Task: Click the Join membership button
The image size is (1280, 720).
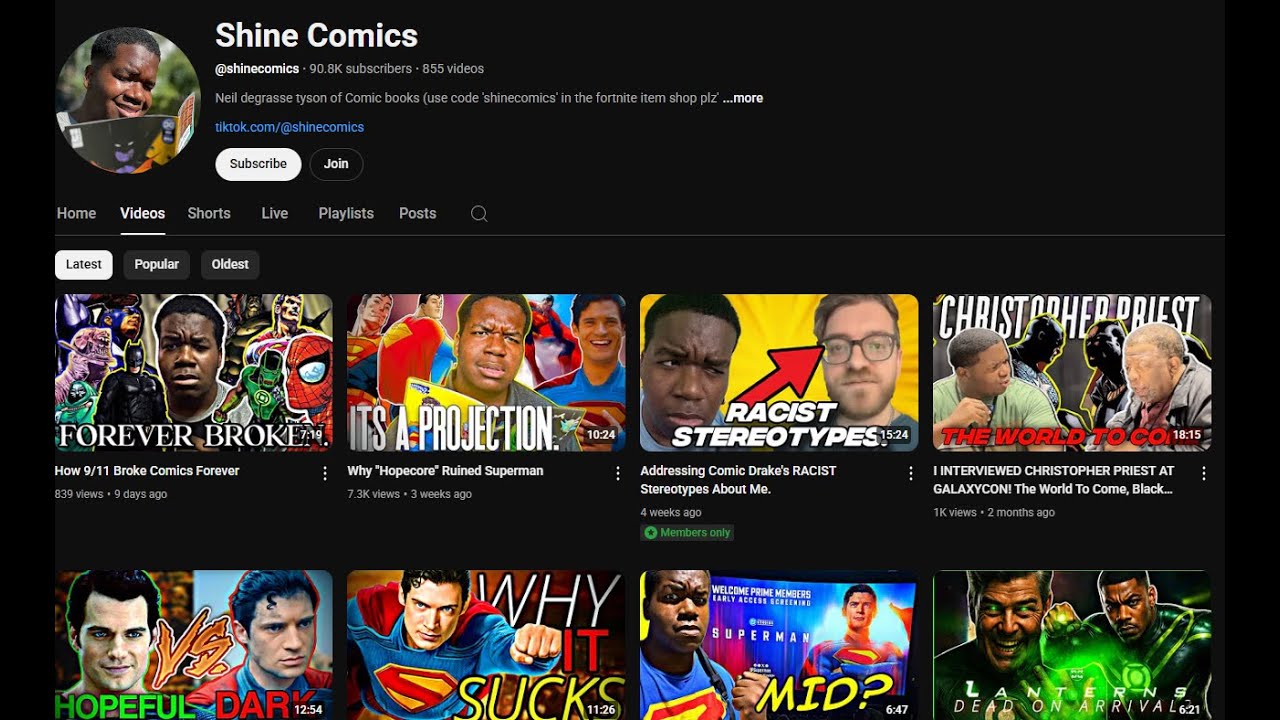Action: (336, 164)
